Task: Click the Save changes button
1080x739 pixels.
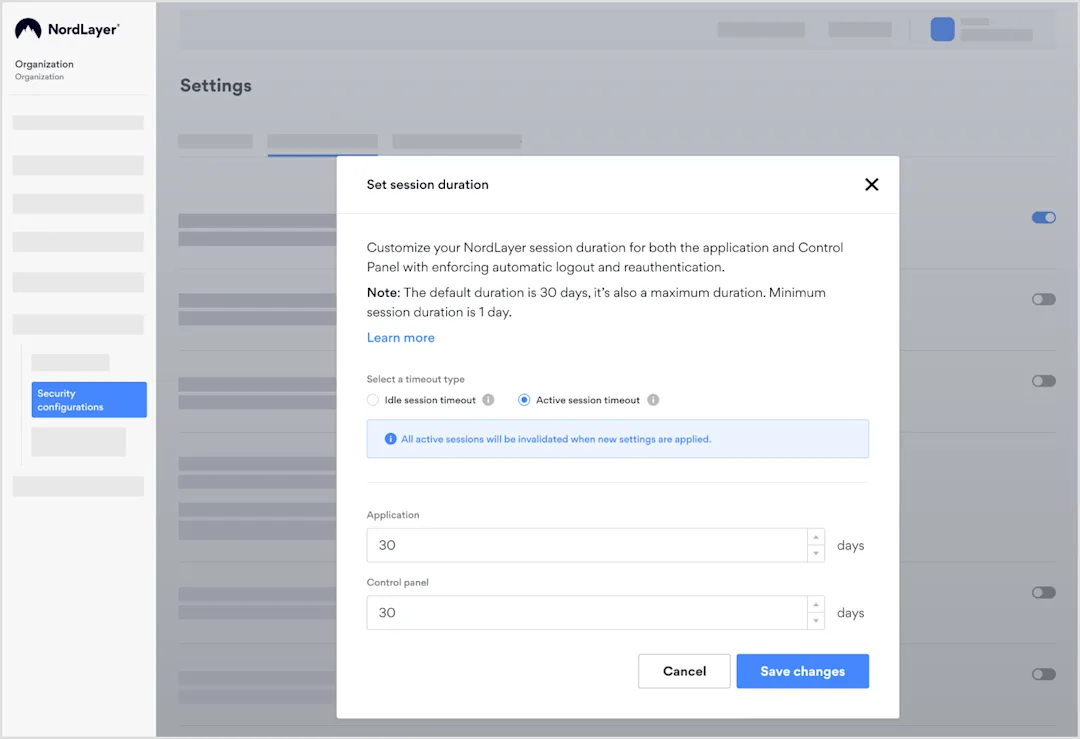Action: [x=802, y=671]
